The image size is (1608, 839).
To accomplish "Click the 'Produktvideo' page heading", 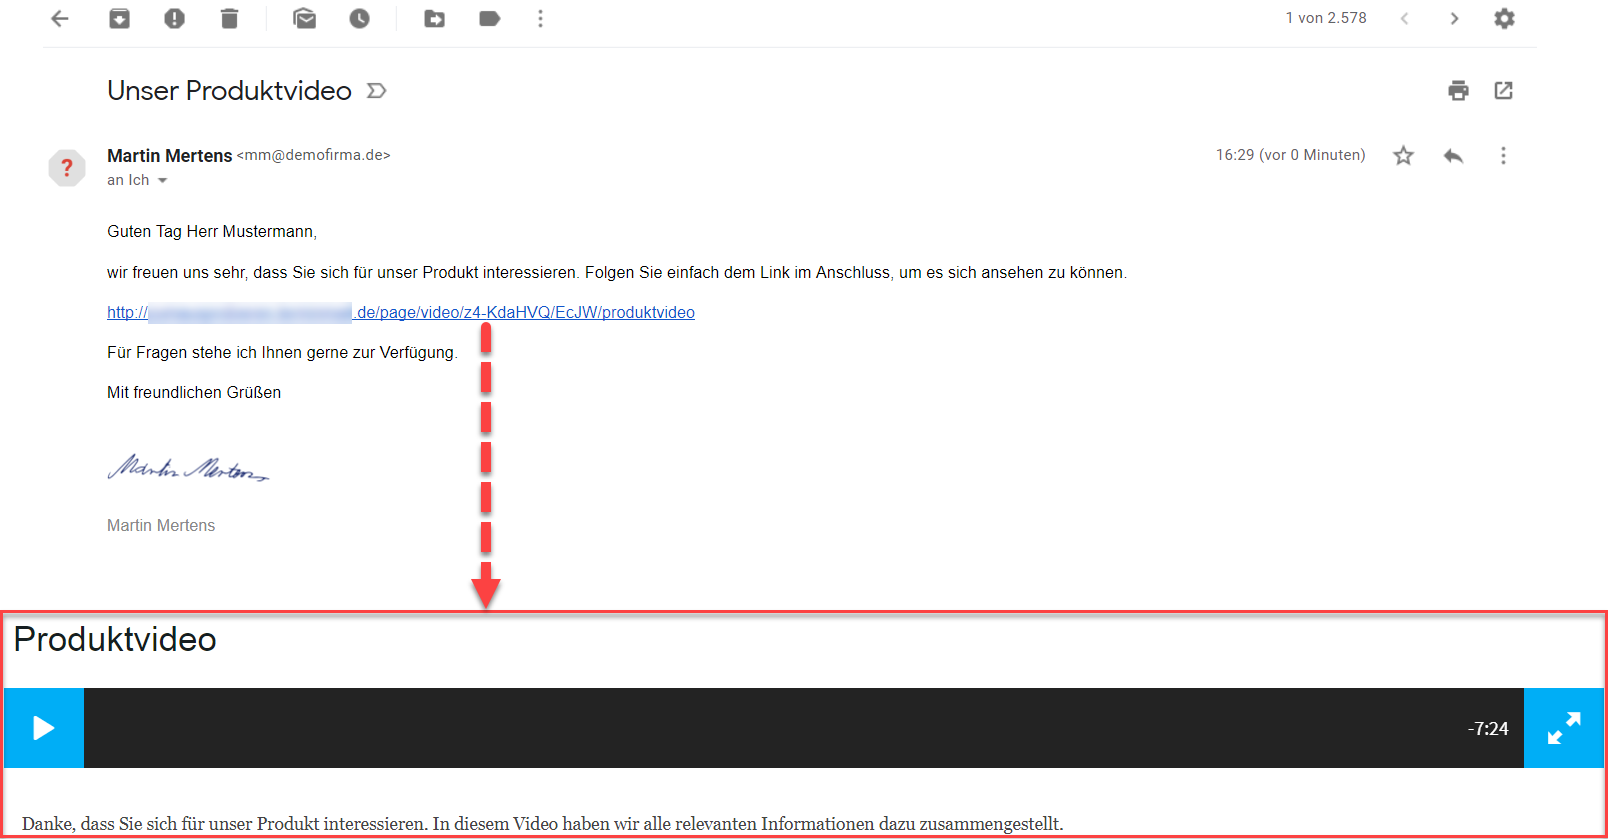I will pyautogui.click(x=115, y=639).
